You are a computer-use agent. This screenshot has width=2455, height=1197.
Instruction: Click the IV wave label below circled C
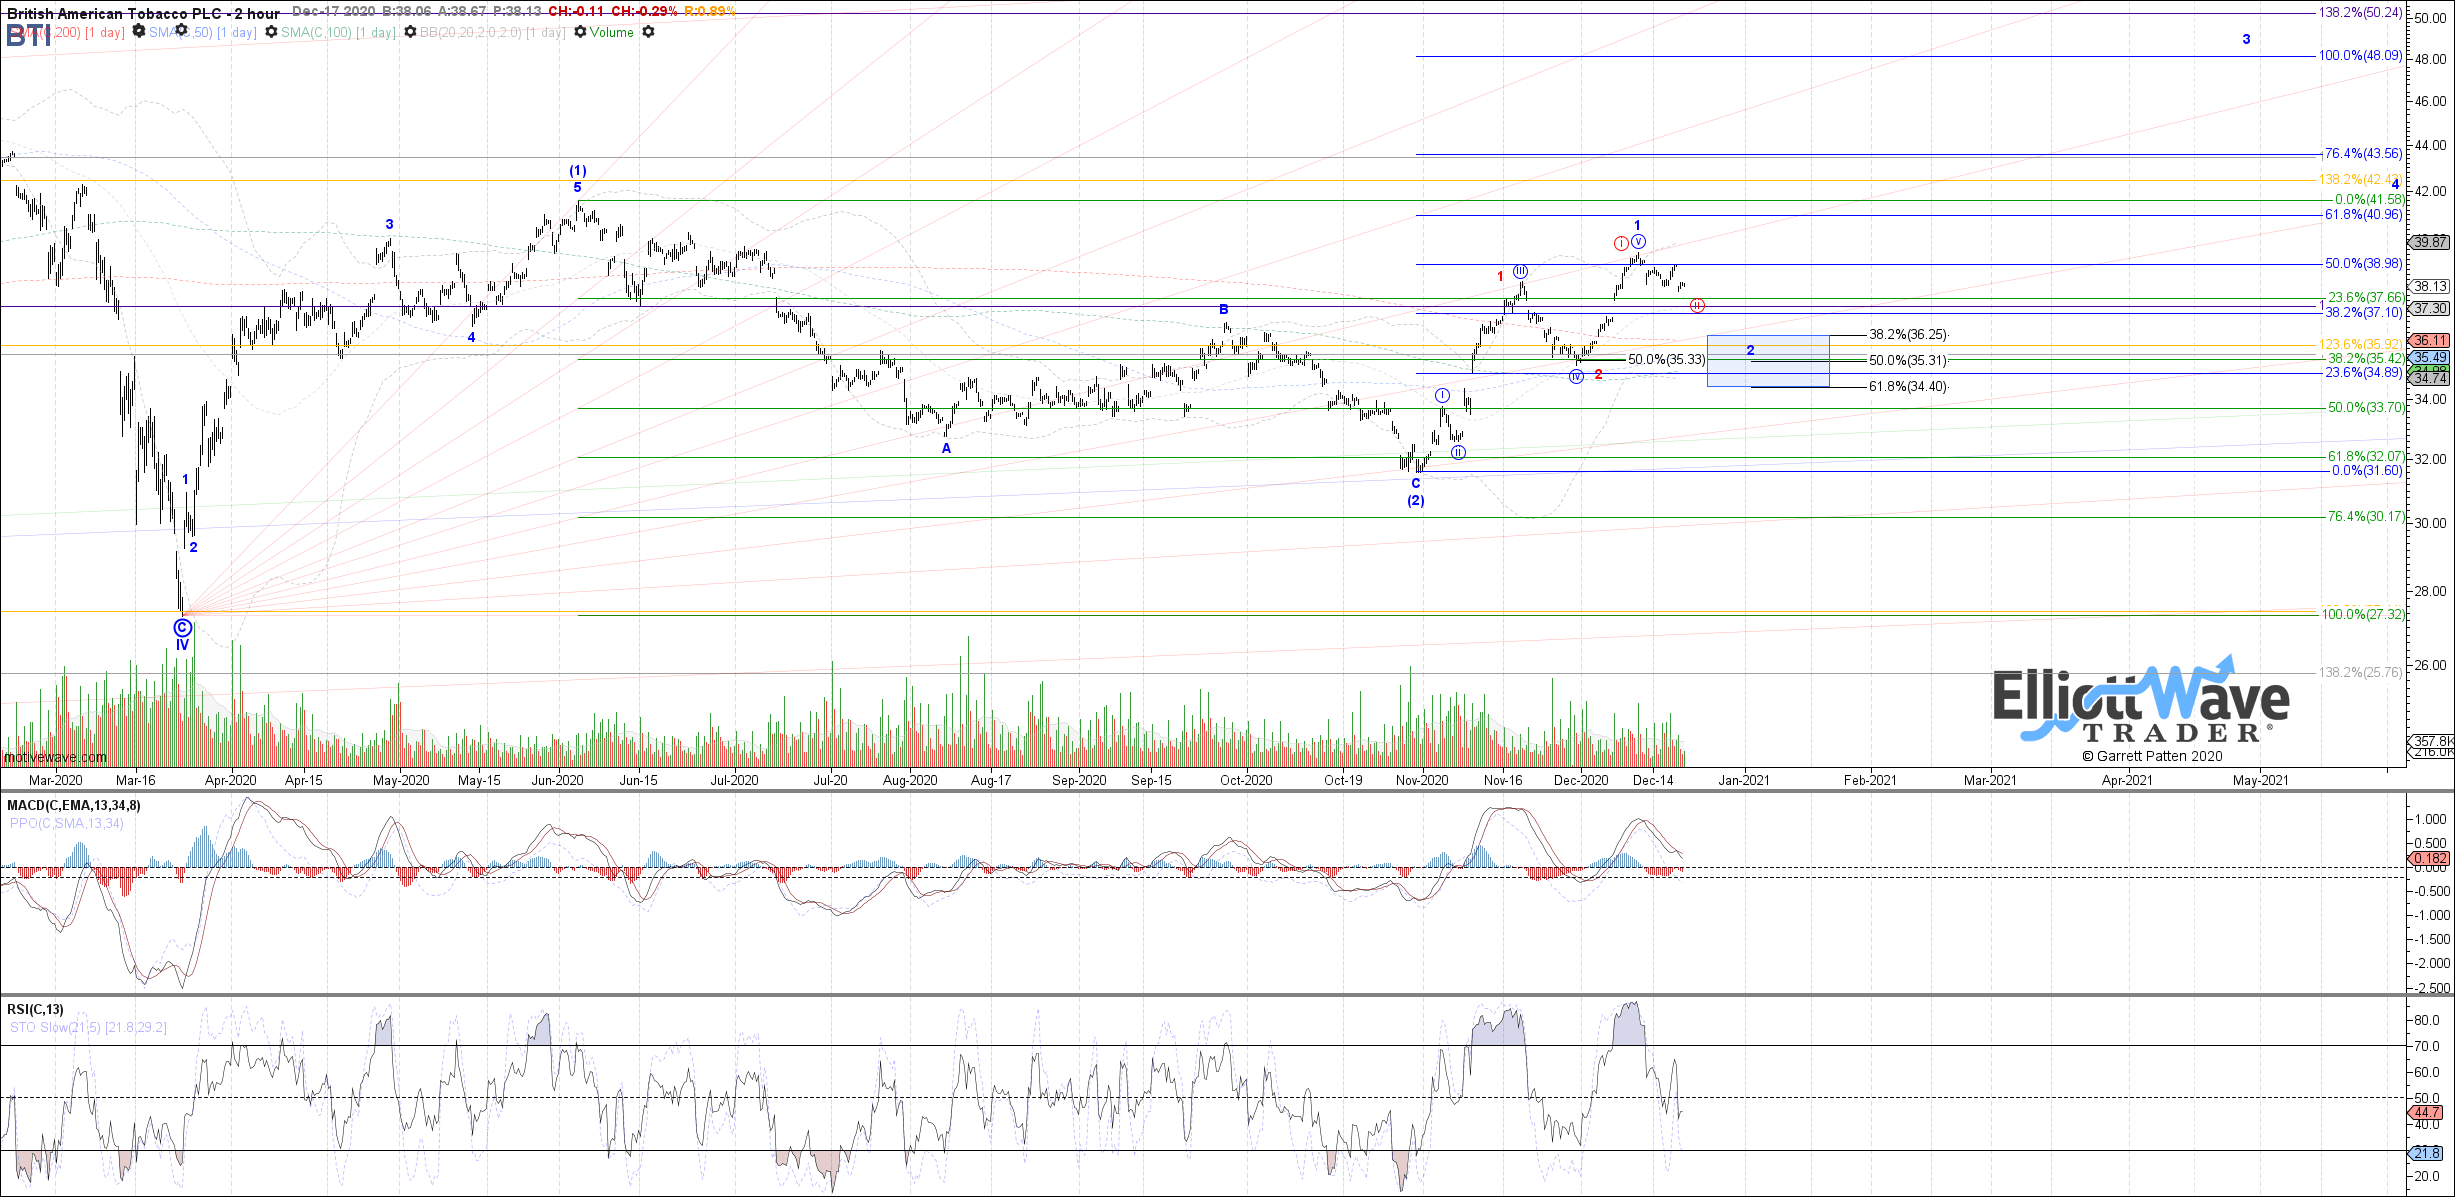[183, 645]
